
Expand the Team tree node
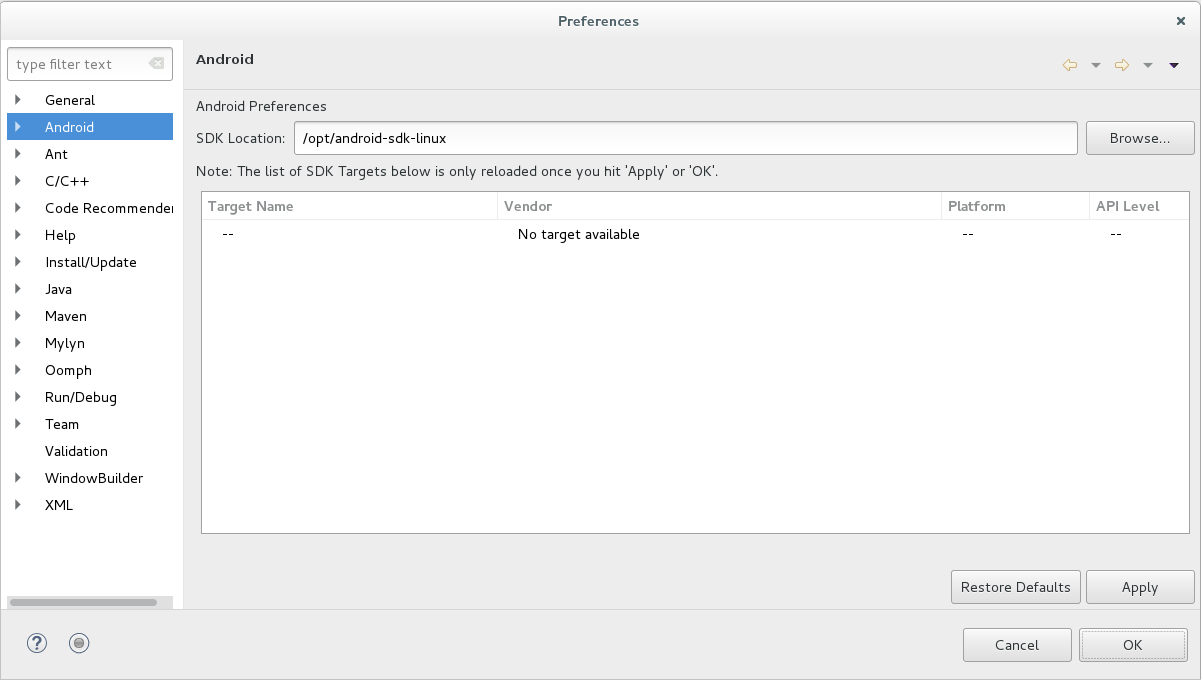(18, 424)
